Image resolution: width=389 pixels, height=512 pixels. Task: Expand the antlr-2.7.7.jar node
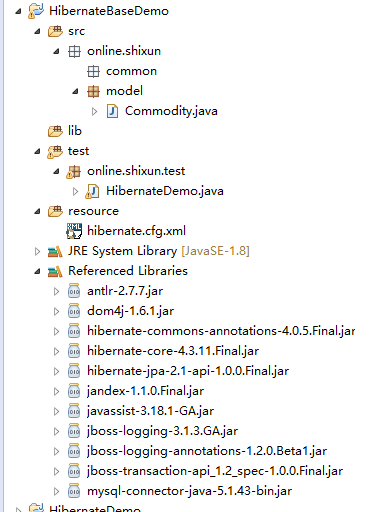tap(56, 291)
